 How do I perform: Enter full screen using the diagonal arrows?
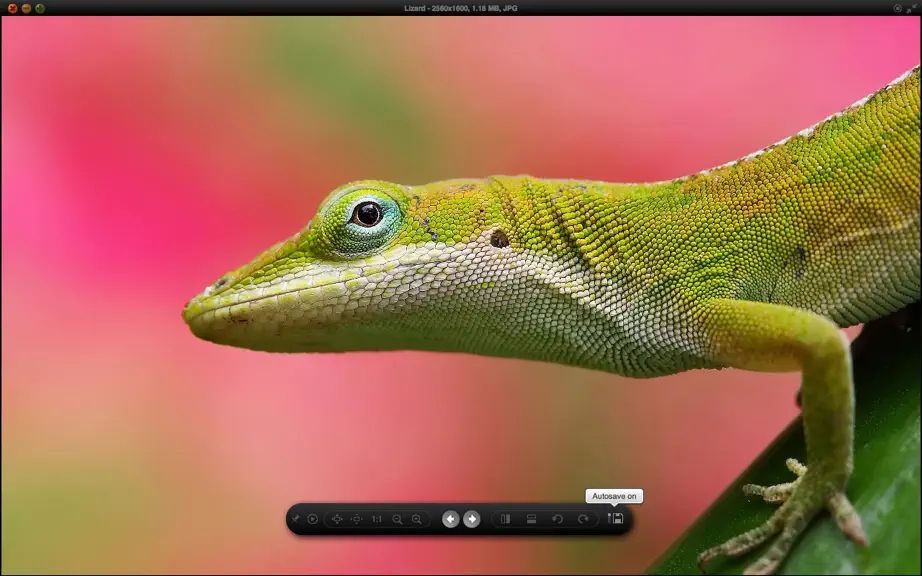tap(912, 8)
